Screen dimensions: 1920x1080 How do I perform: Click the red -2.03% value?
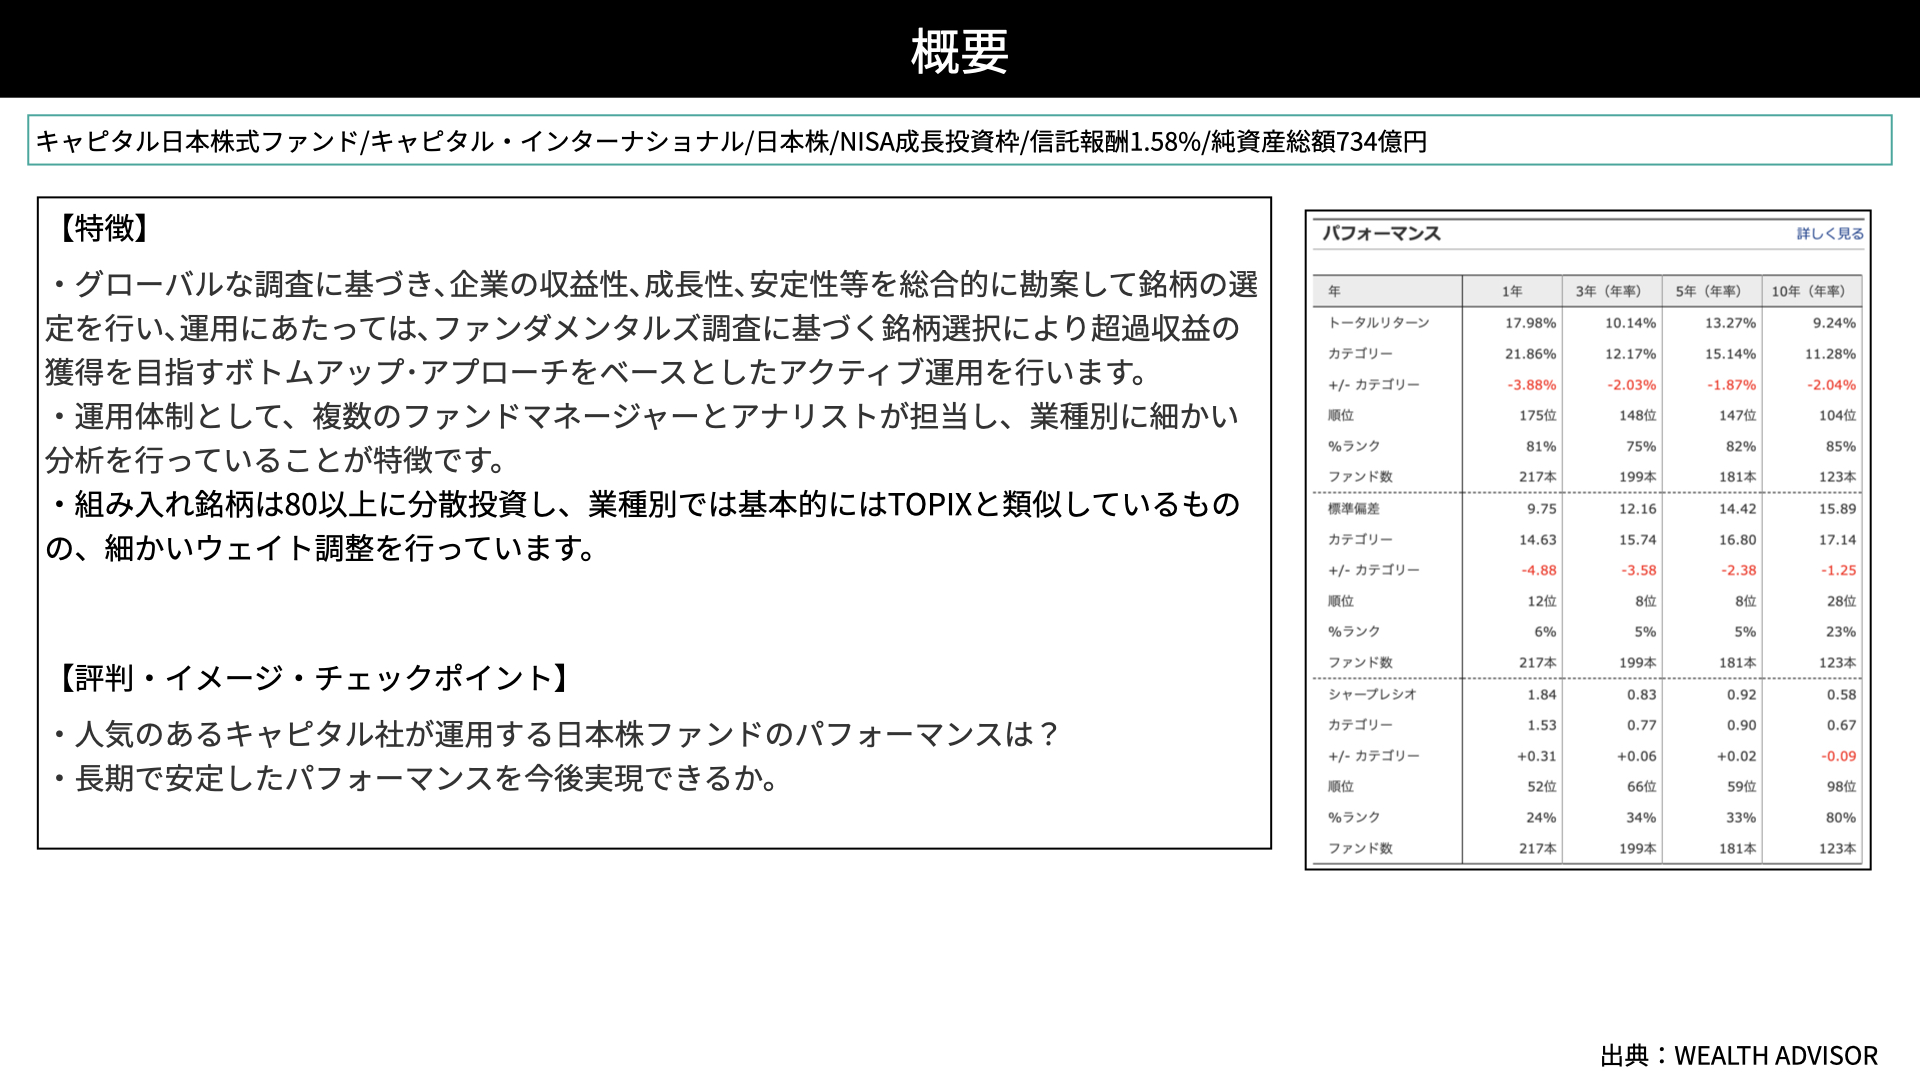pos(1632,385)
